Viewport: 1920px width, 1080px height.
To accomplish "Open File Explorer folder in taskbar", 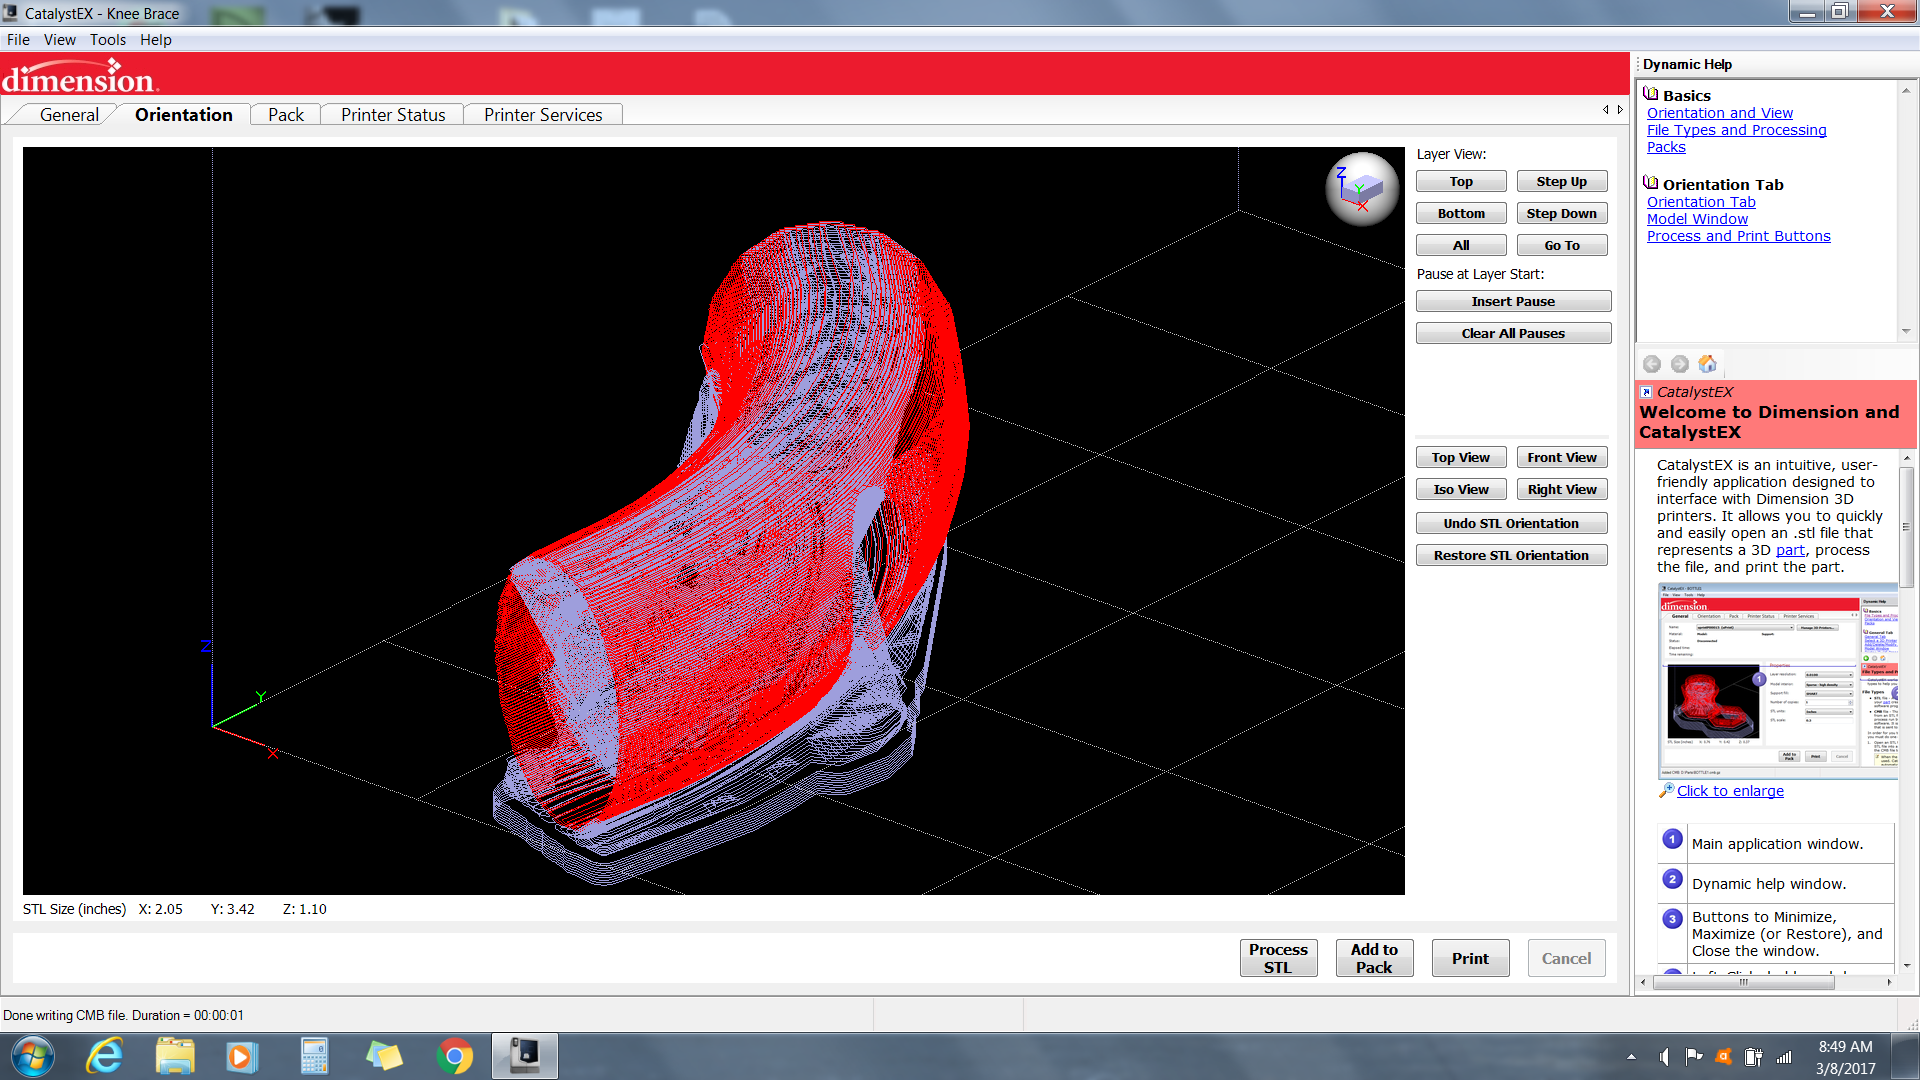I will coord(175,1056).
